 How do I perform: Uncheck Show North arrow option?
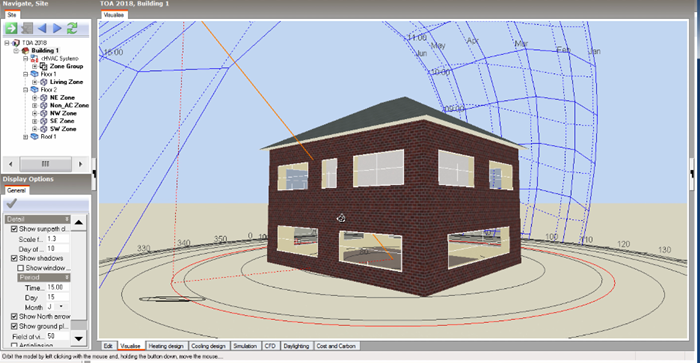point(14,316)
